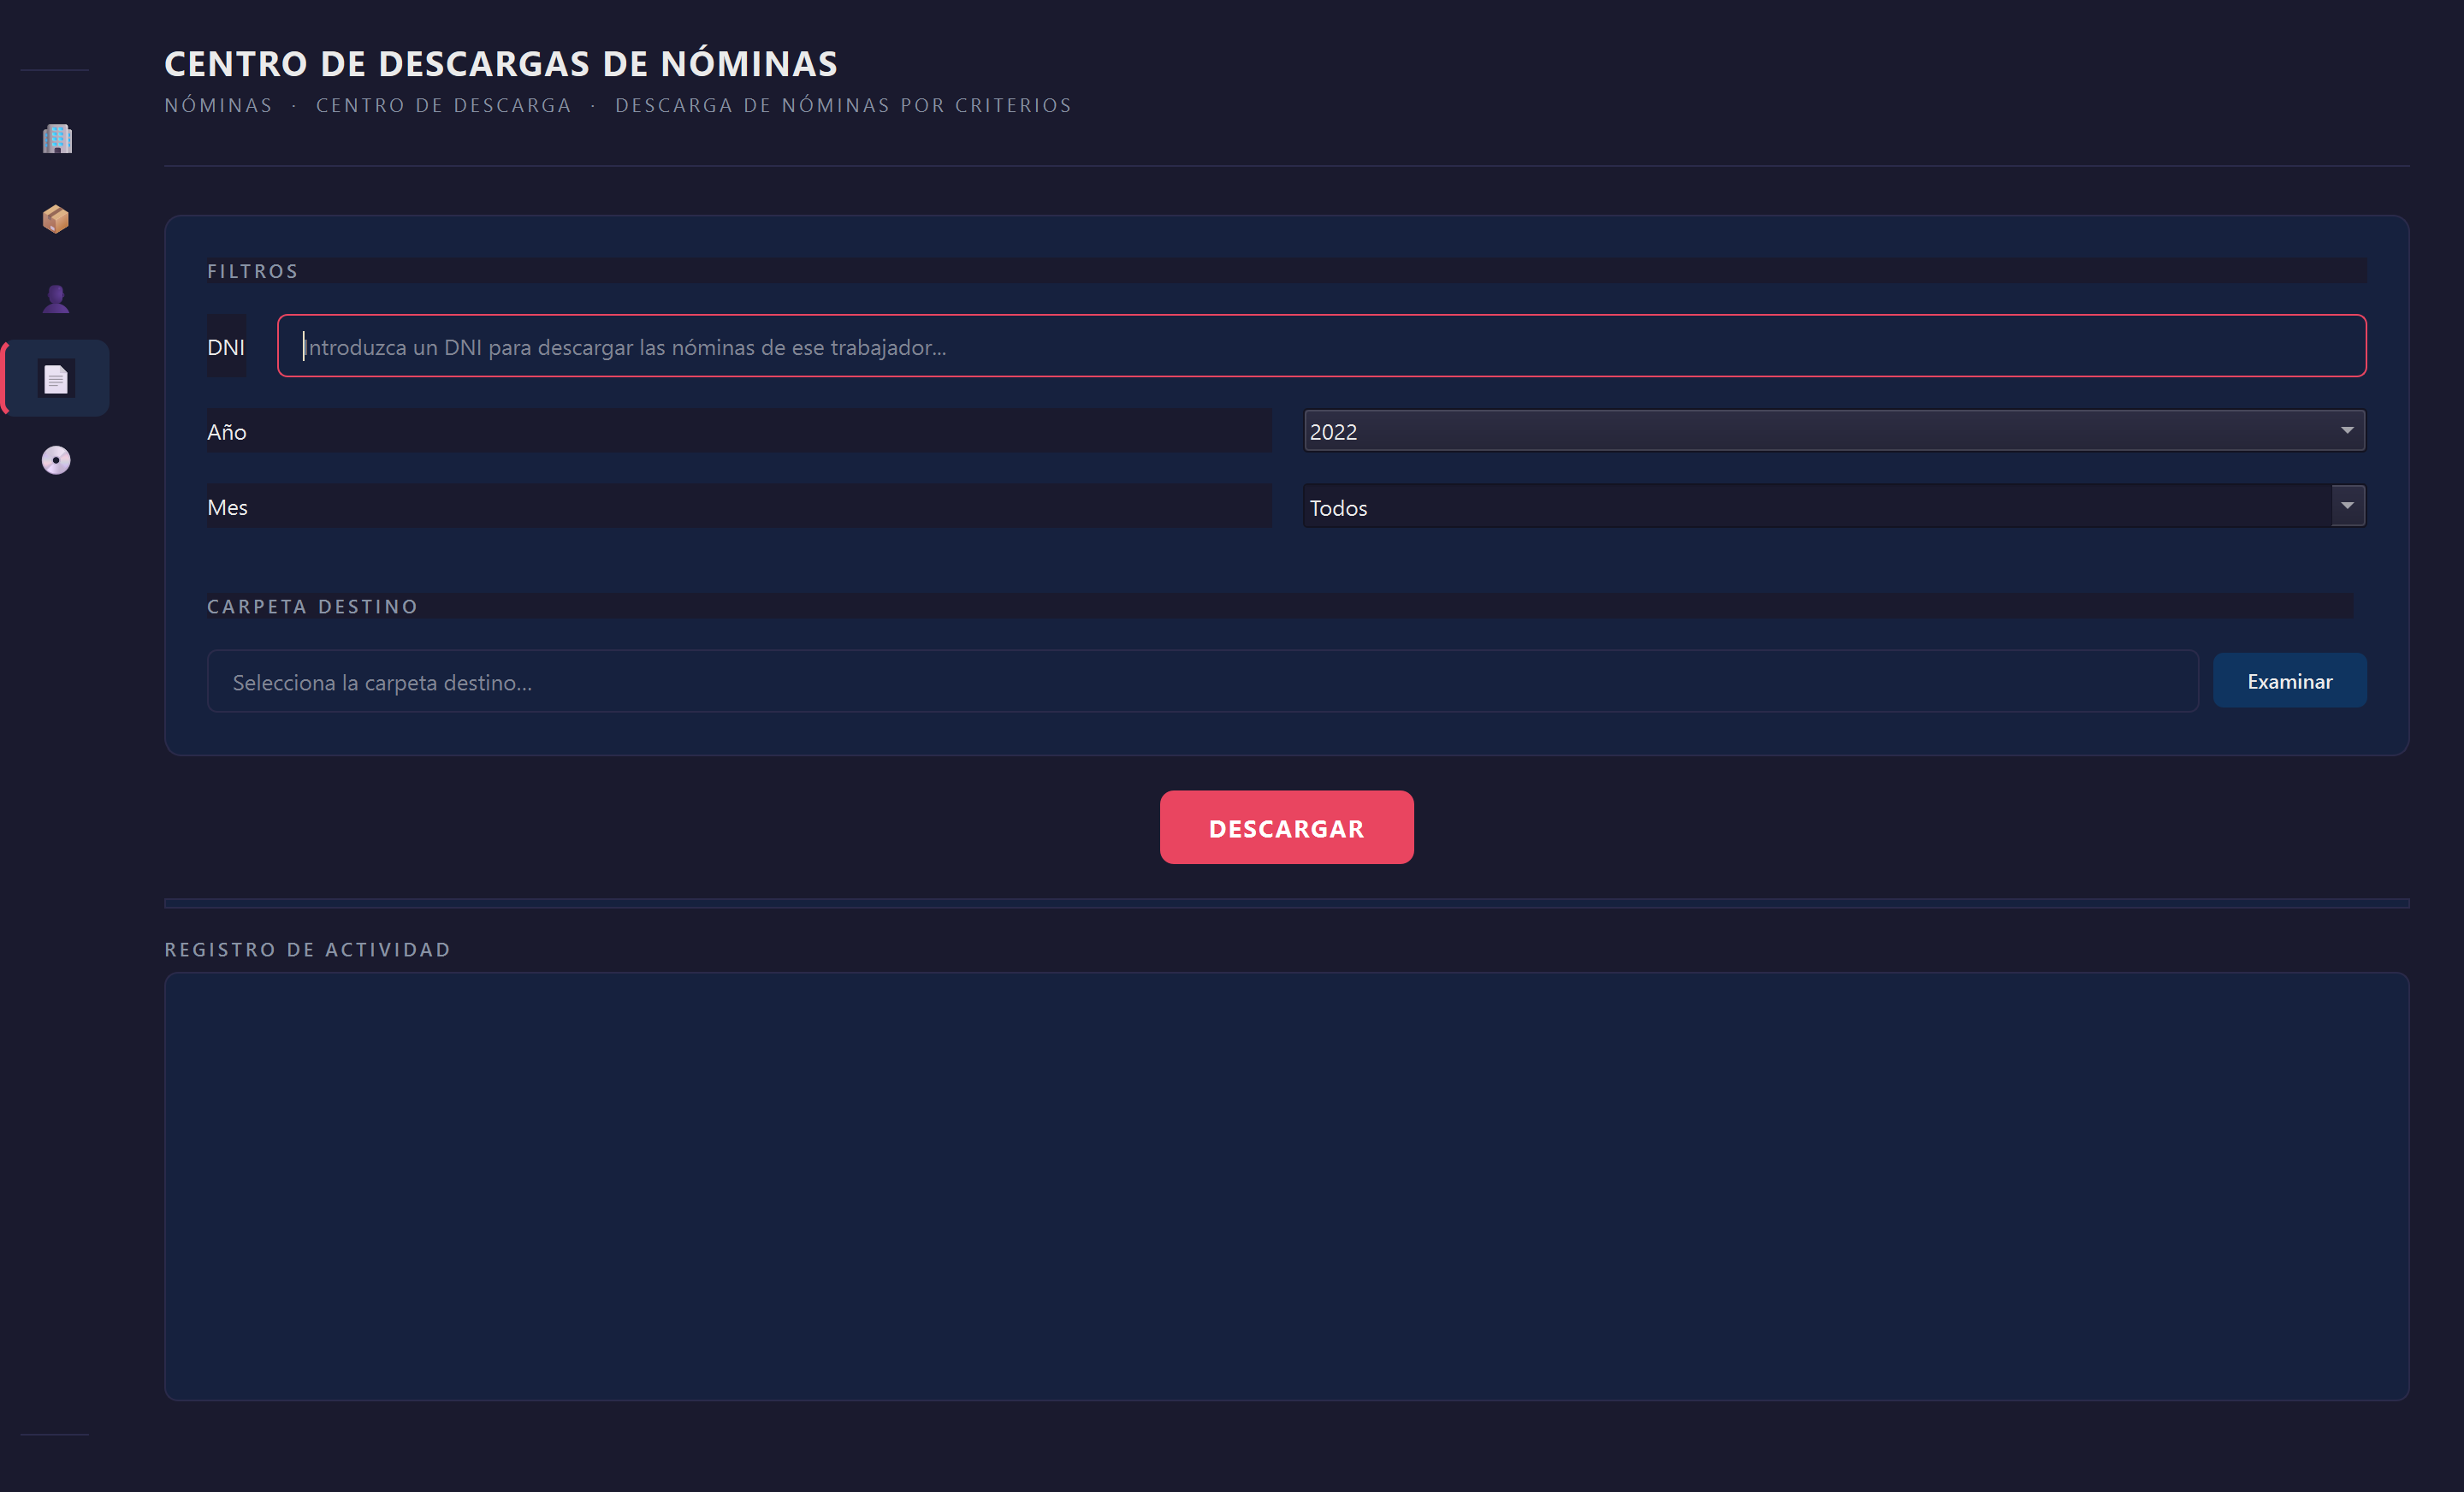2464x1492 pixels.
Task: Click the Año label
Action: pyautogui.click(x=227, y=432)
